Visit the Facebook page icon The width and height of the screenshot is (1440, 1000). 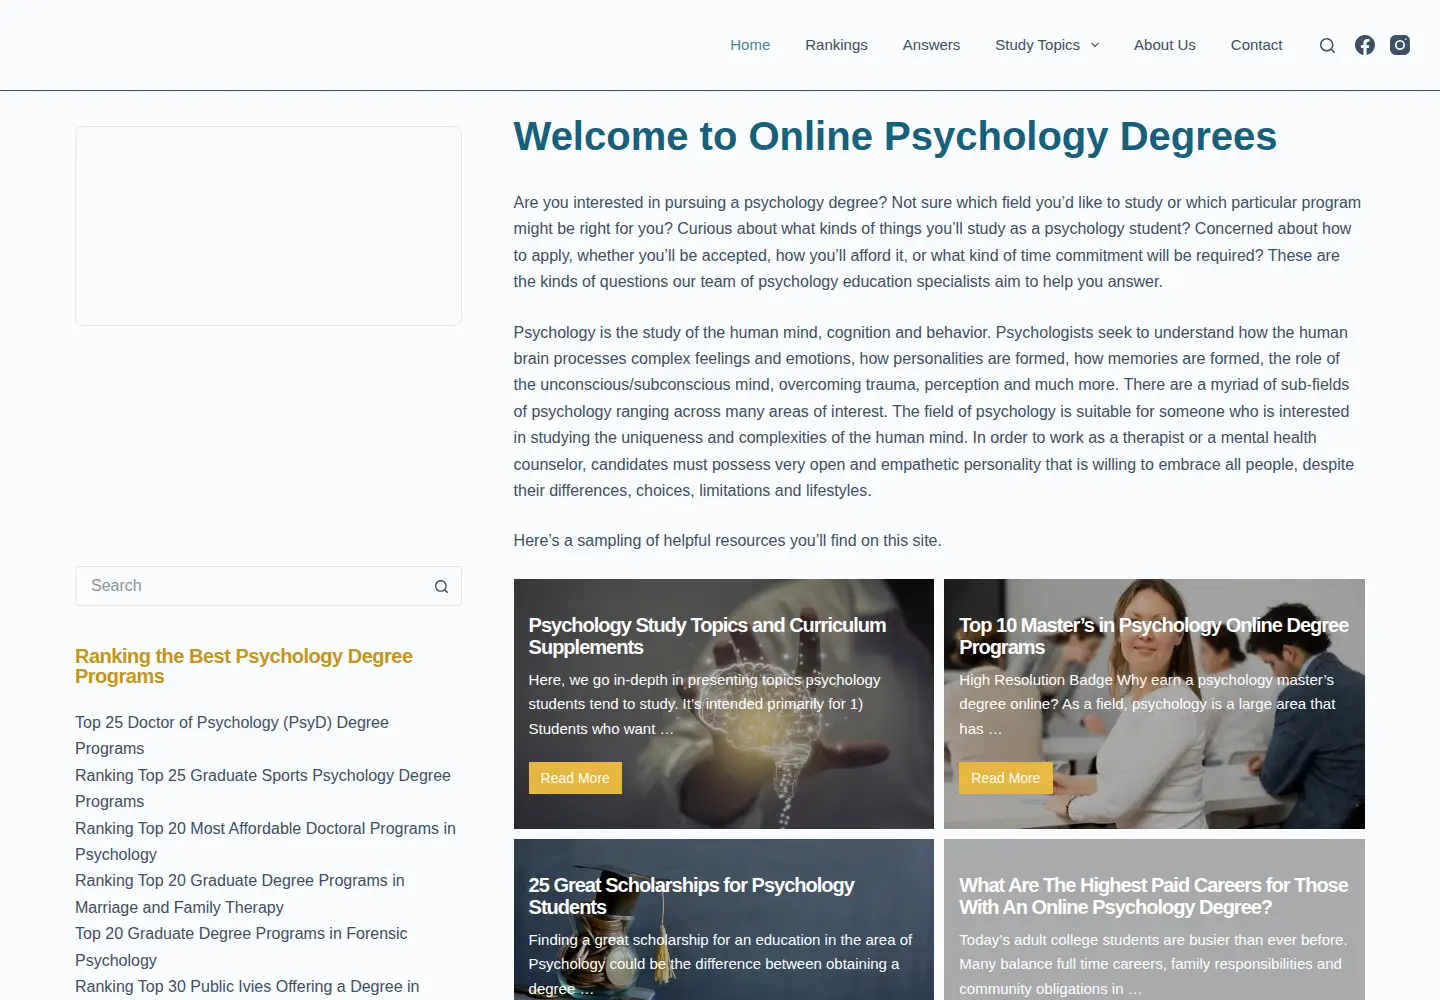click(1365, 45)
